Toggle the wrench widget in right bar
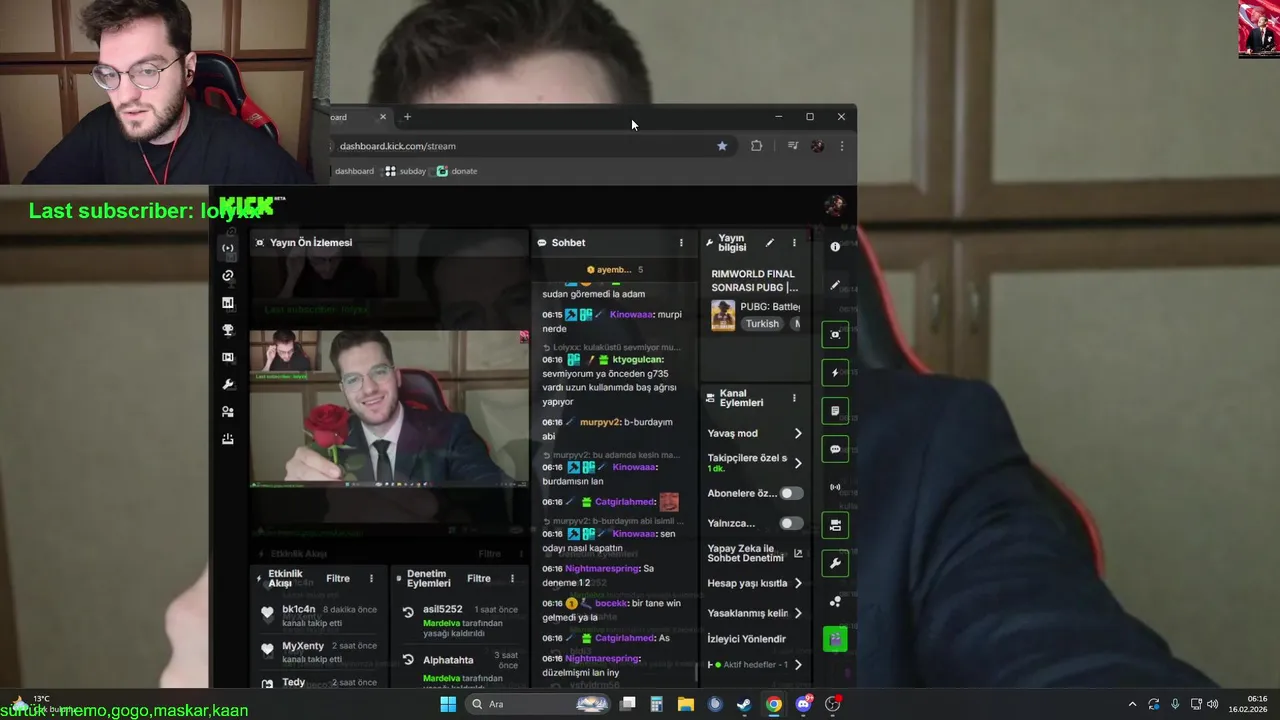Screen dimensions: 1280x720 [x=835, y=563]
